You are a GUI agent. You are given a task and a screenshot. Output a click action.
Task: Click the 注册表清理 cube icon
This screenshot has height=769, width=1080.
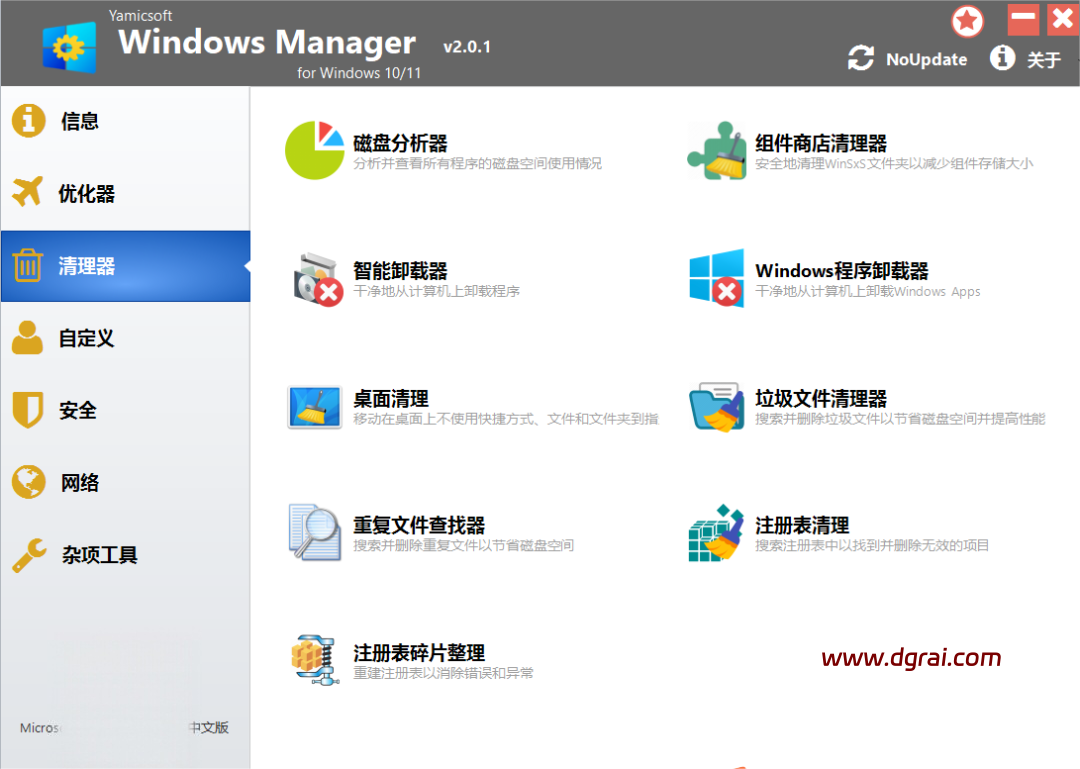[717, 533]
